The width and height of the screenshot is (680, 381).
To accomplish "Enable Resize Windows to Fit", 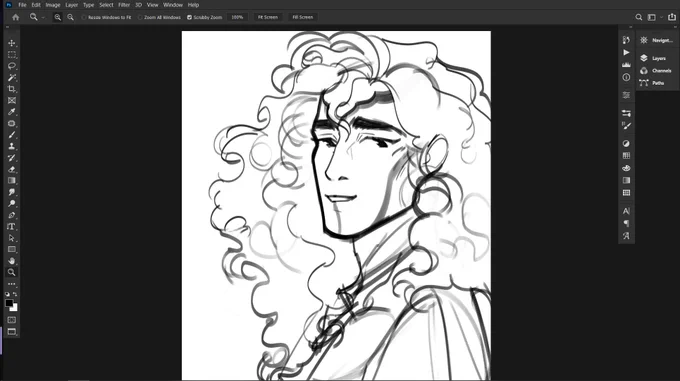I will (106, 17).
